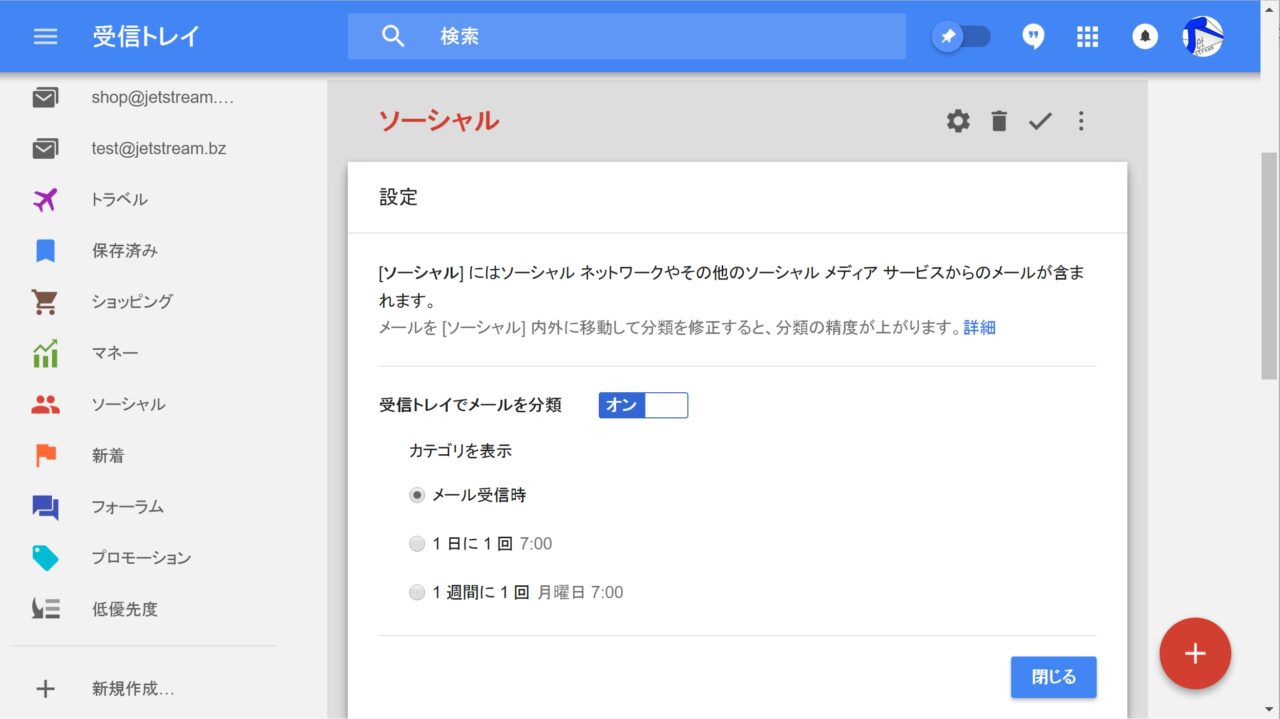Open the three-dot more options menu

[1080, 121]
